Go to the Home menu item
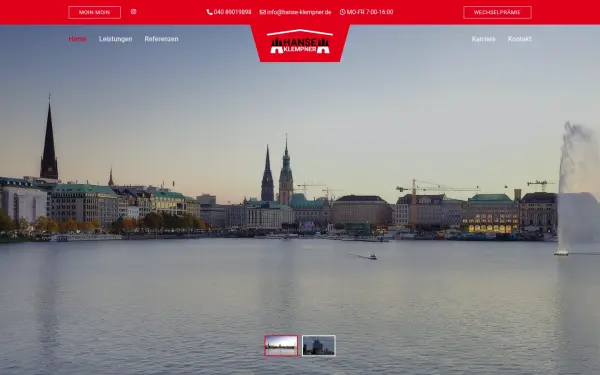 click(78, 39)
